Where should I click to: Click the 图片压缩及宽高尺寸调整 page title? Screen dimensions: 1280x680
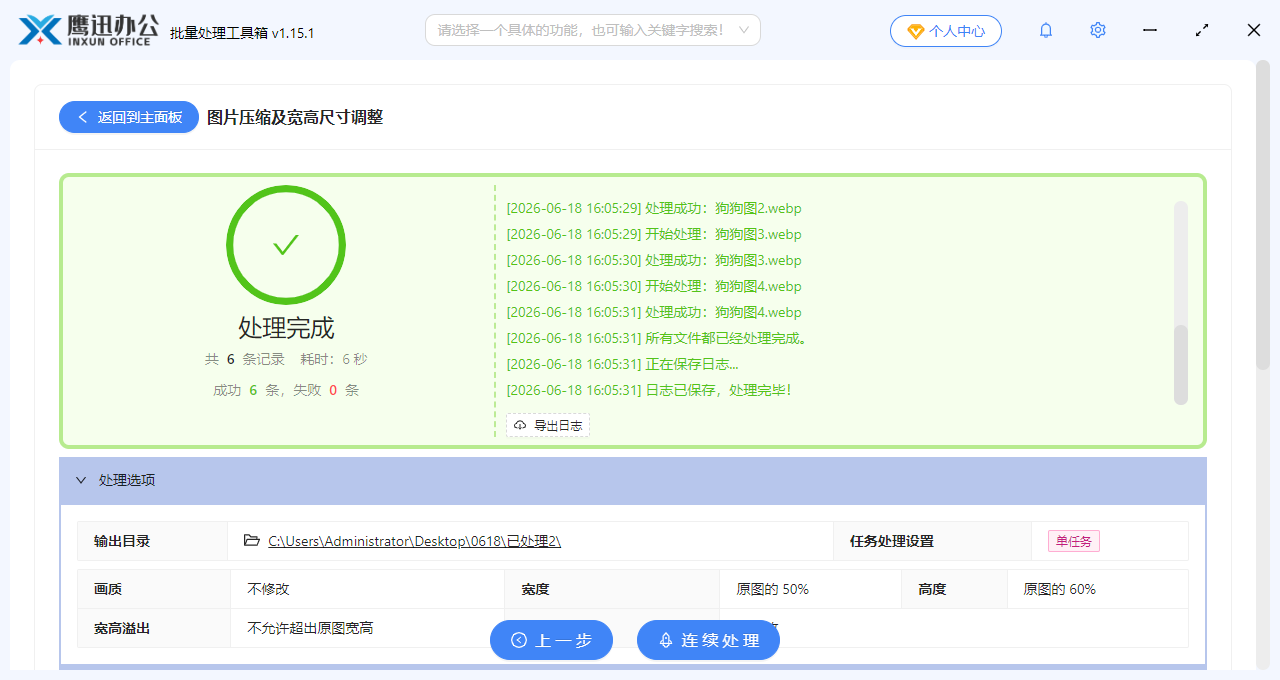(295, 117)
